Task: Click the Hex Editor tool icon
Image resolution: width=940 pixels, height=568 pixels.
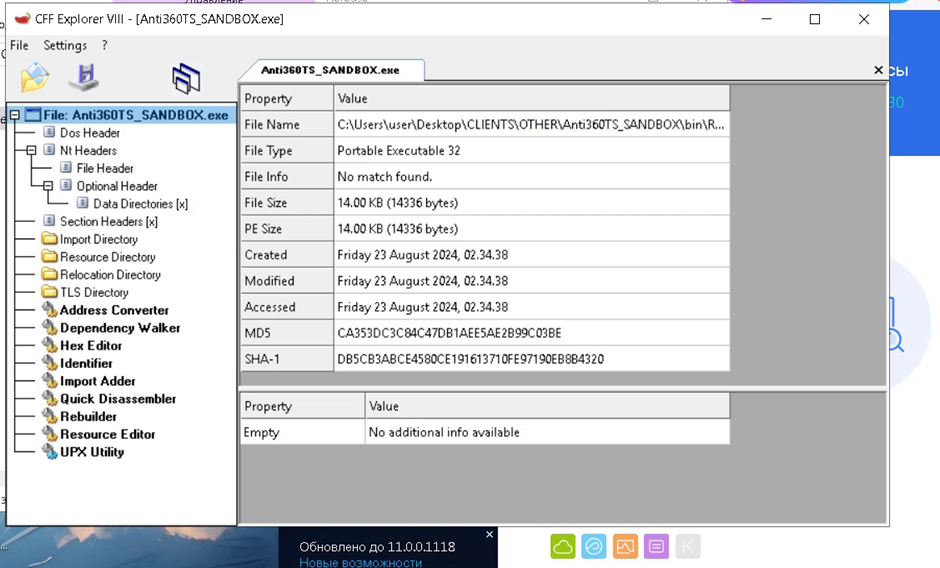Action: 50,345
